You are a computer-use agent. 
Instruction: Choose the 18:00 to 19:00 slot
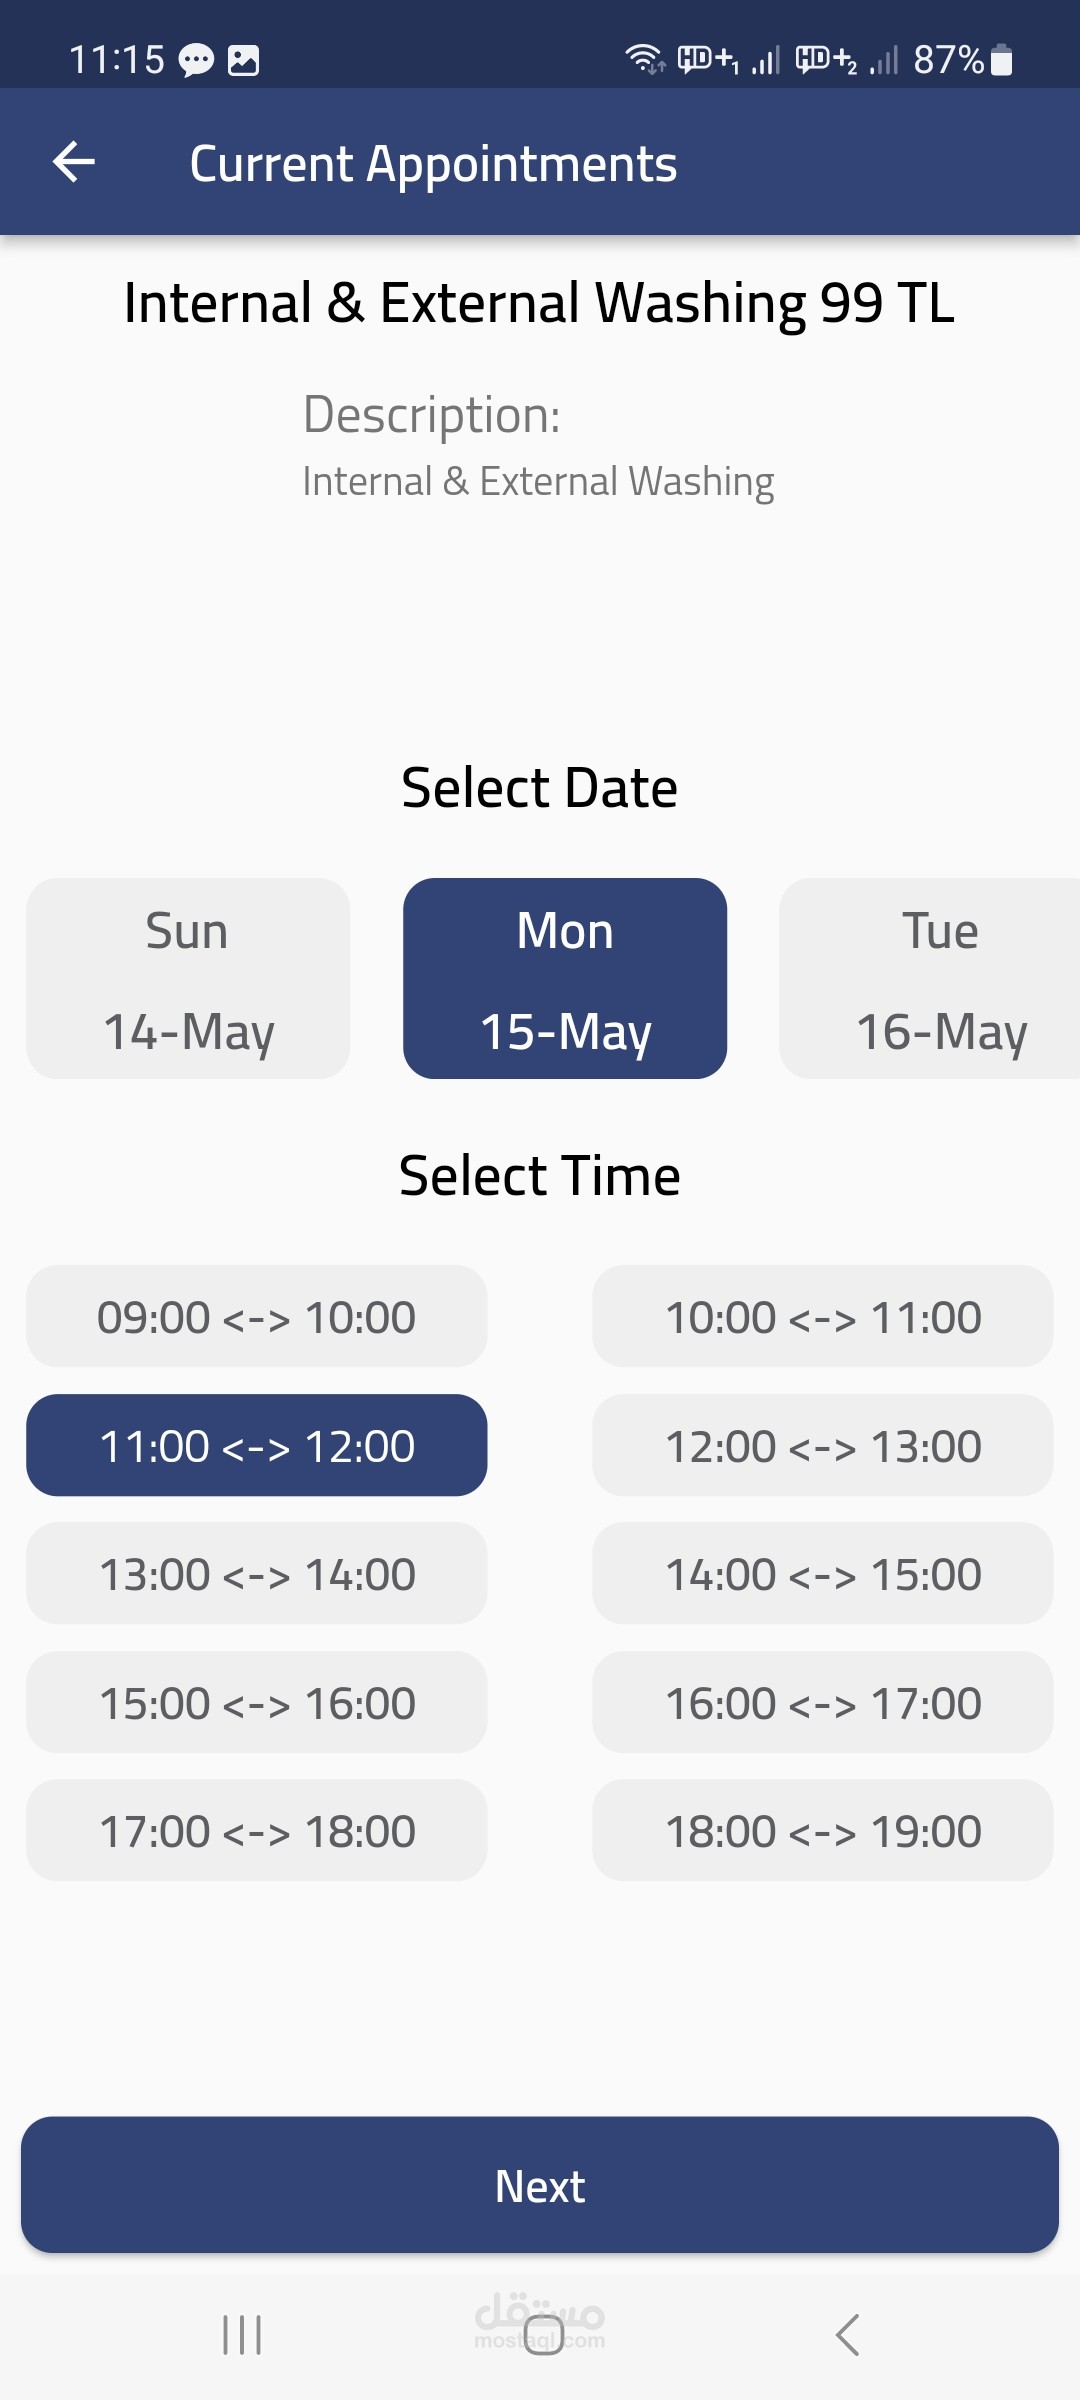pos(822,1831)
